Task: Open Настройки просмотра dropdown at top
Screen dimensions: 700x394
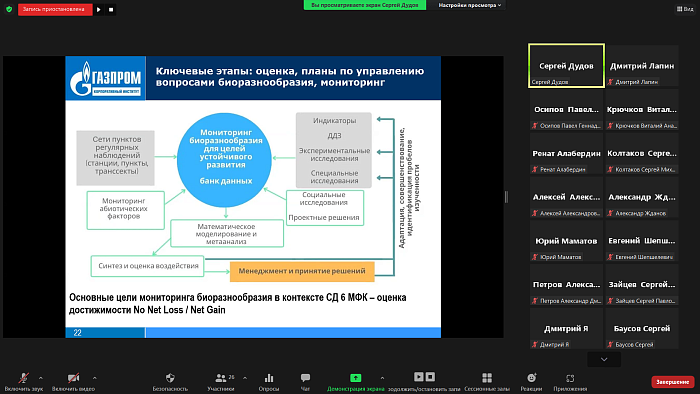Action: click(x=469, y=5)
